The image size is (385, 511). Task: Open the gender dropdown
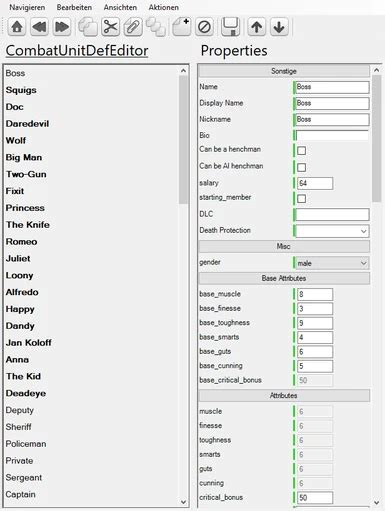[332, 263]
